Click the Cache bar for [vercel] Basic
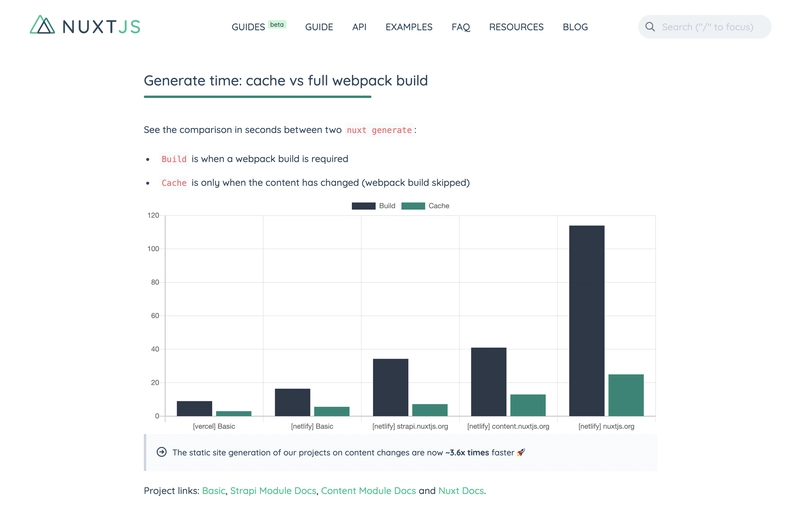This screenshot has height=516, width=800. [x=234, y=413]
